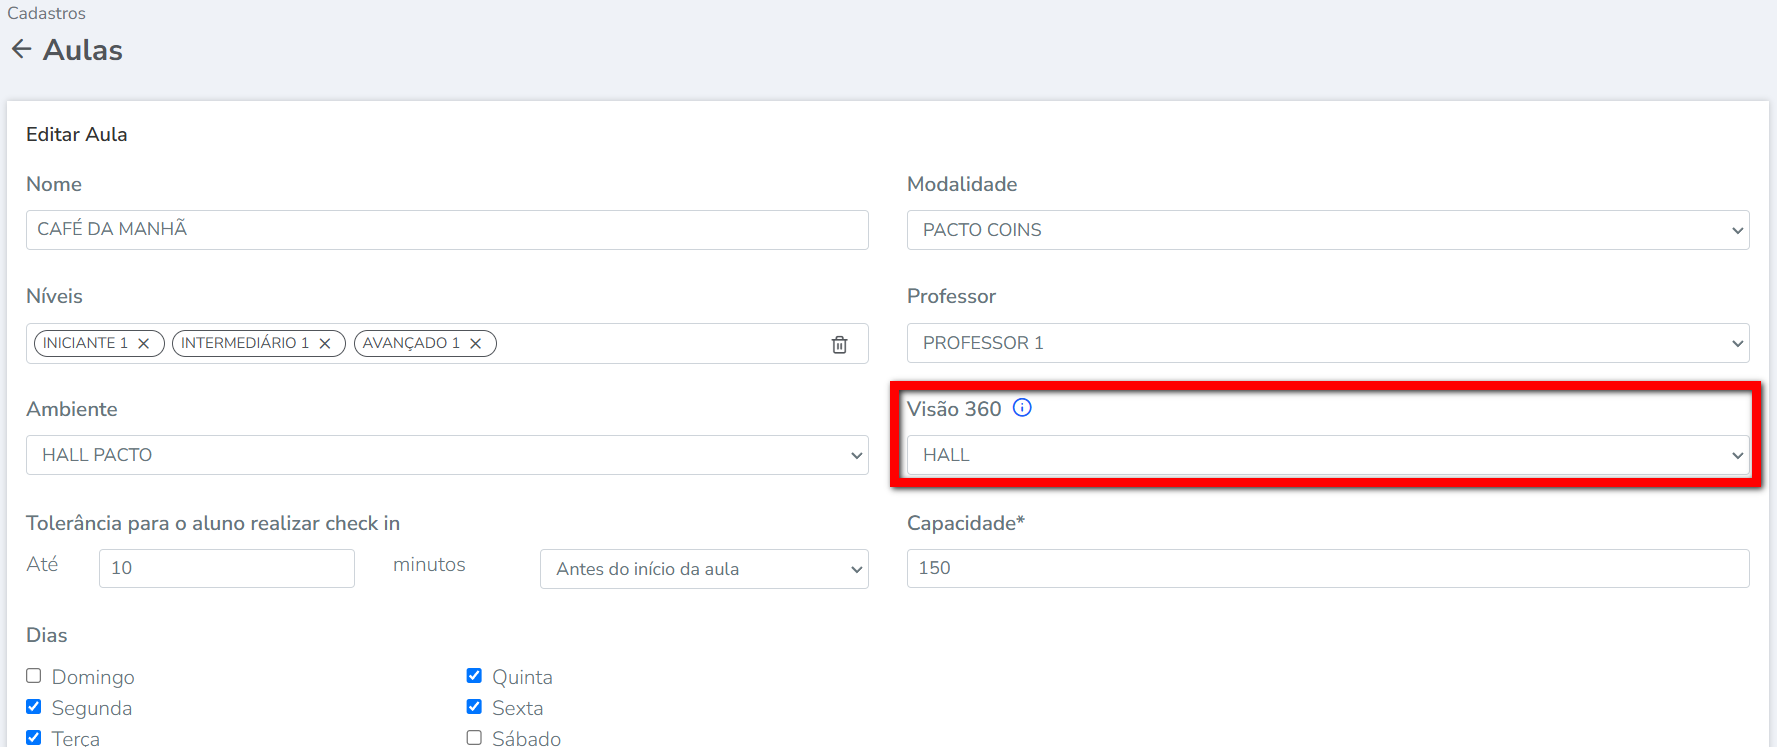Select the check-in timing dropdown
Image resolution: width=1777 pixels, height=747 pixels.
[x=703, y=569]
